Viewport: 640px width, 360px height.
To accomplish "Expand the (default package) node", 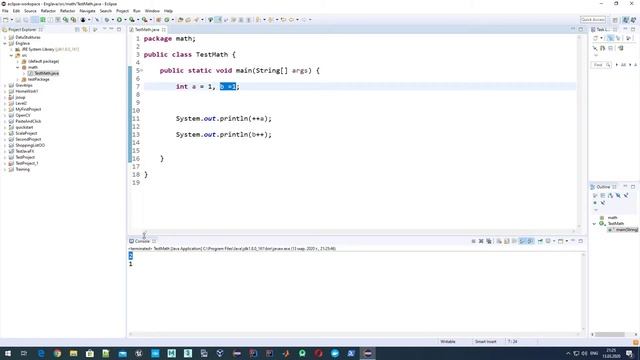I will 18,61.
